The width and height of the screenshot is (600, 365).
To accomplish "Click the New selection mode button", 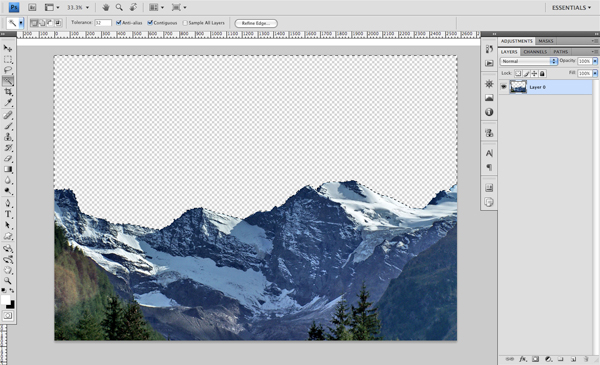I will point(34,23).
